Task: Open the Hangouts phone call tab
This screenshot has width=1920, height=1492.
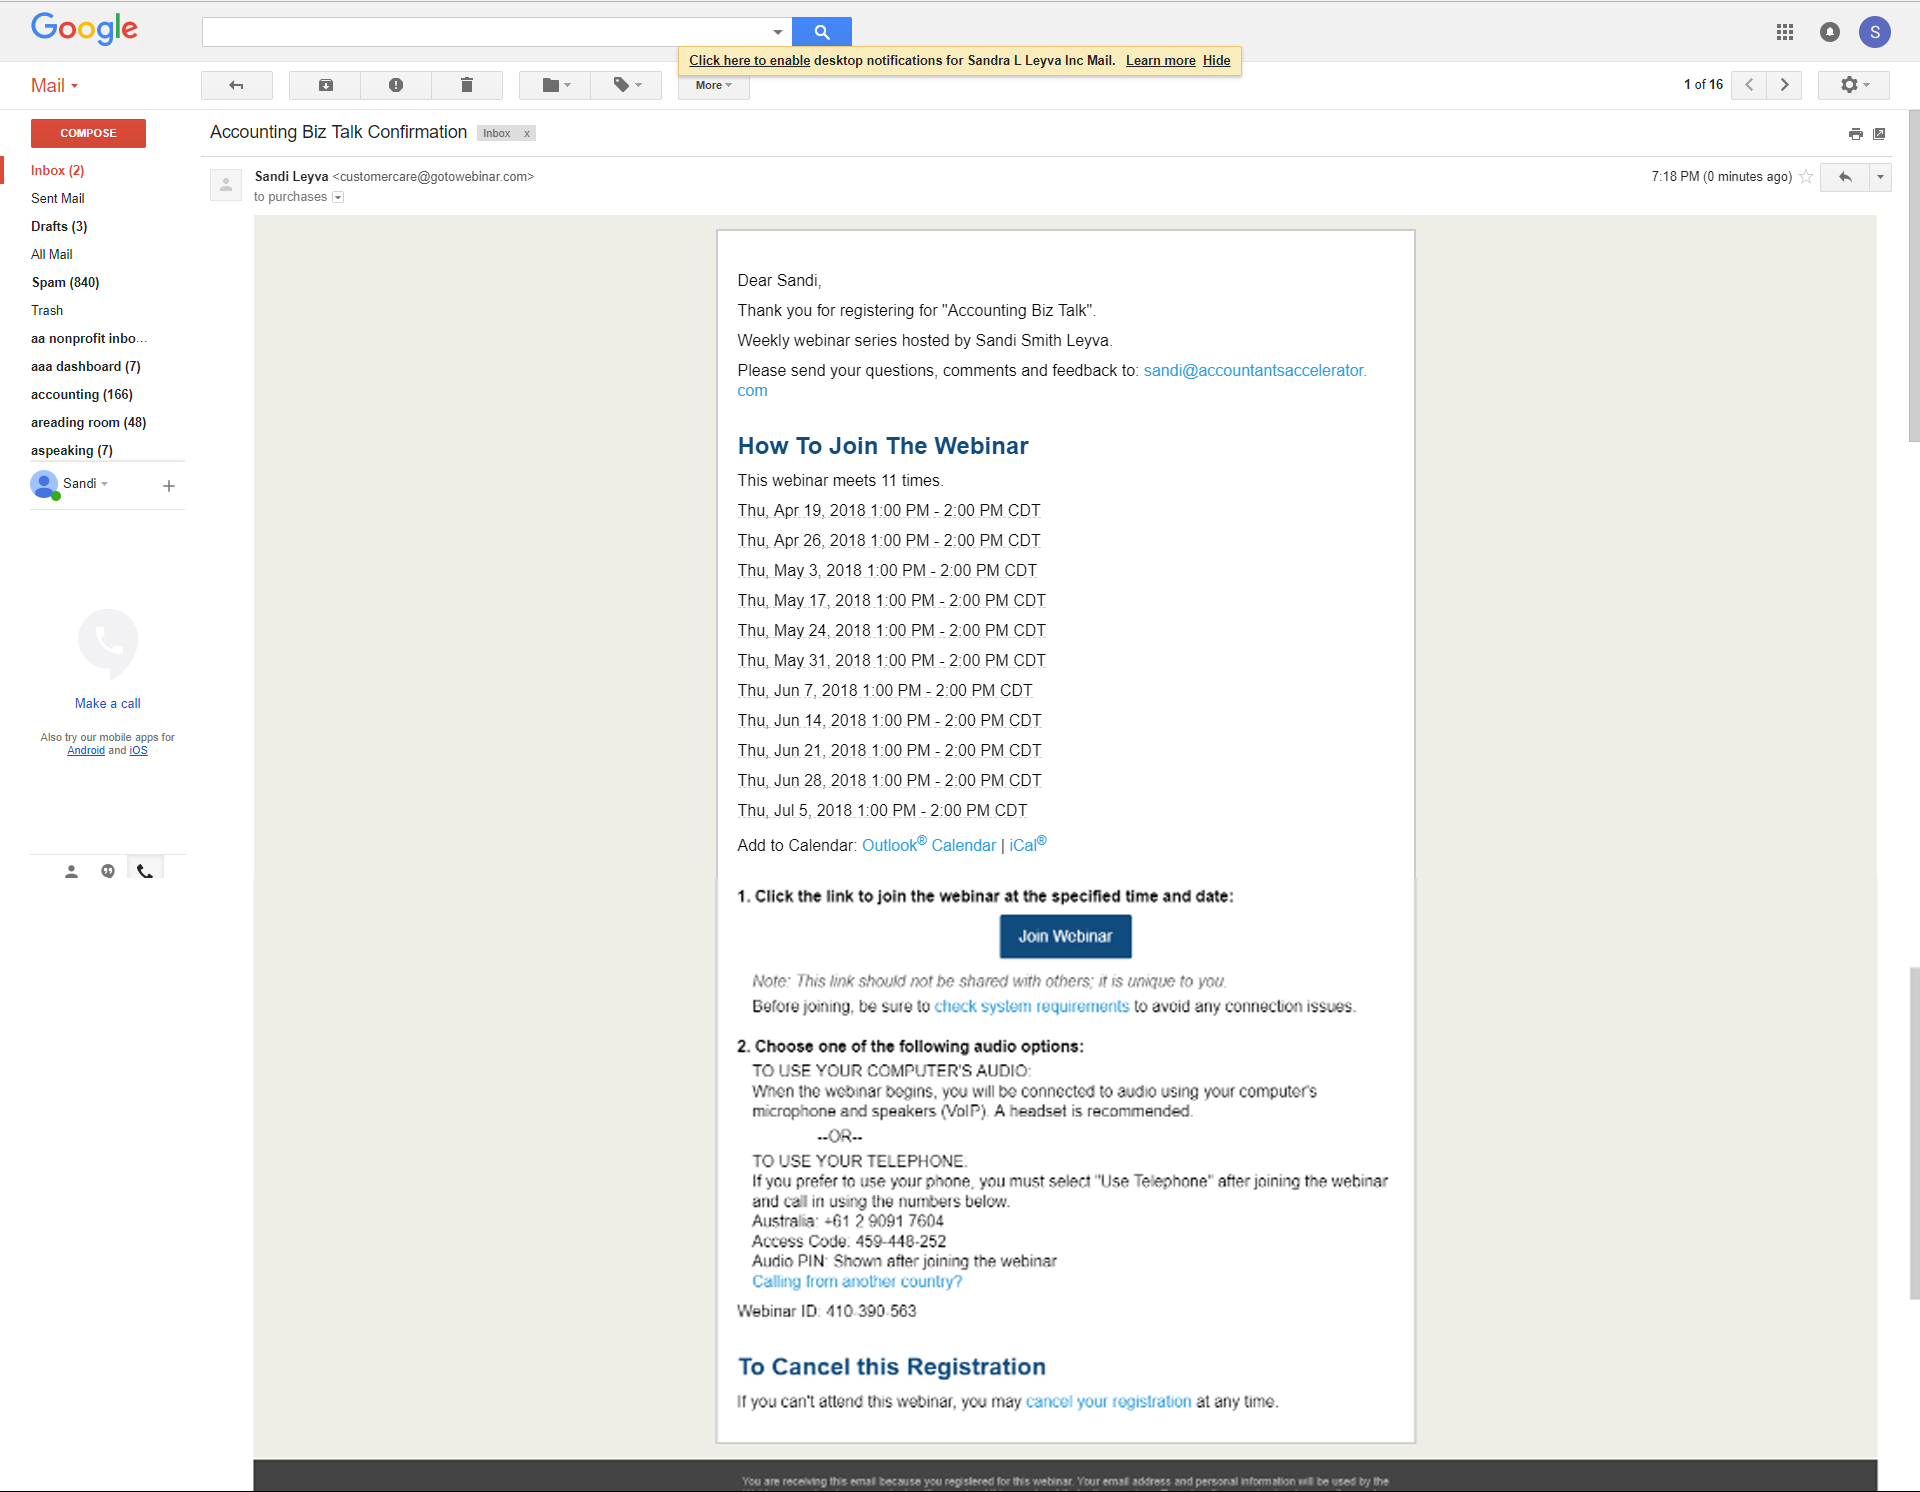Action: [145, 871]
